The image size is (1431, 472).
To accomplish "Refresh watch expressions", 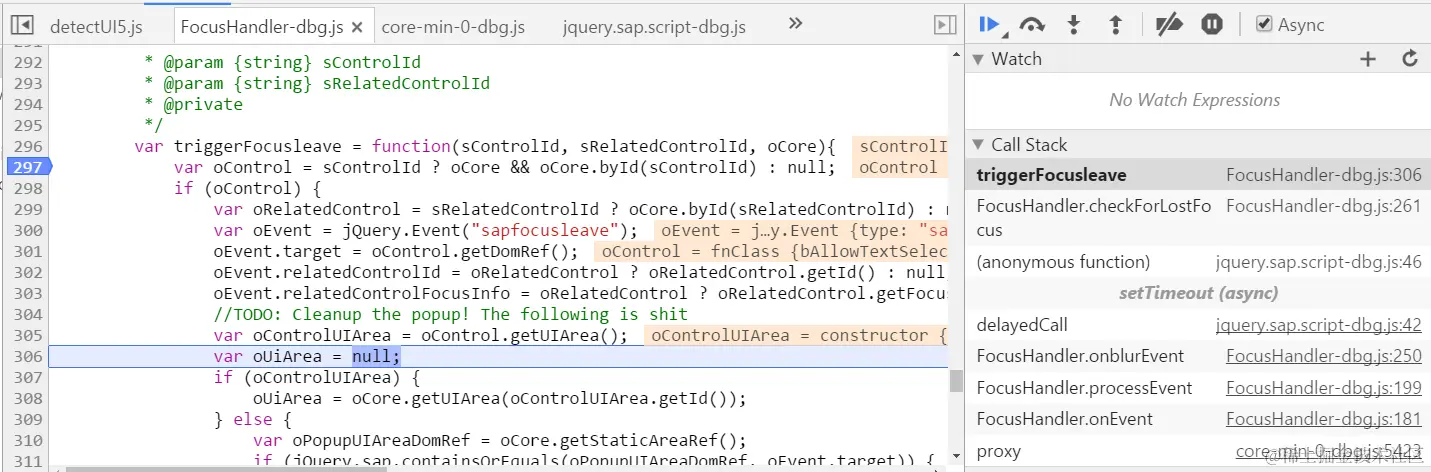I will [1410, 59].
